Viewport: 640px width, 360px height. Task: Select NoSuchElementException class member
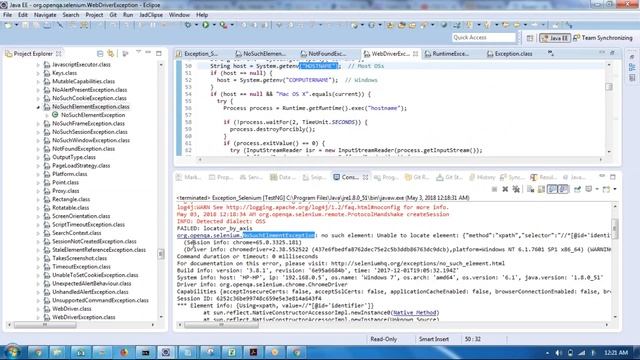(93, 115)
